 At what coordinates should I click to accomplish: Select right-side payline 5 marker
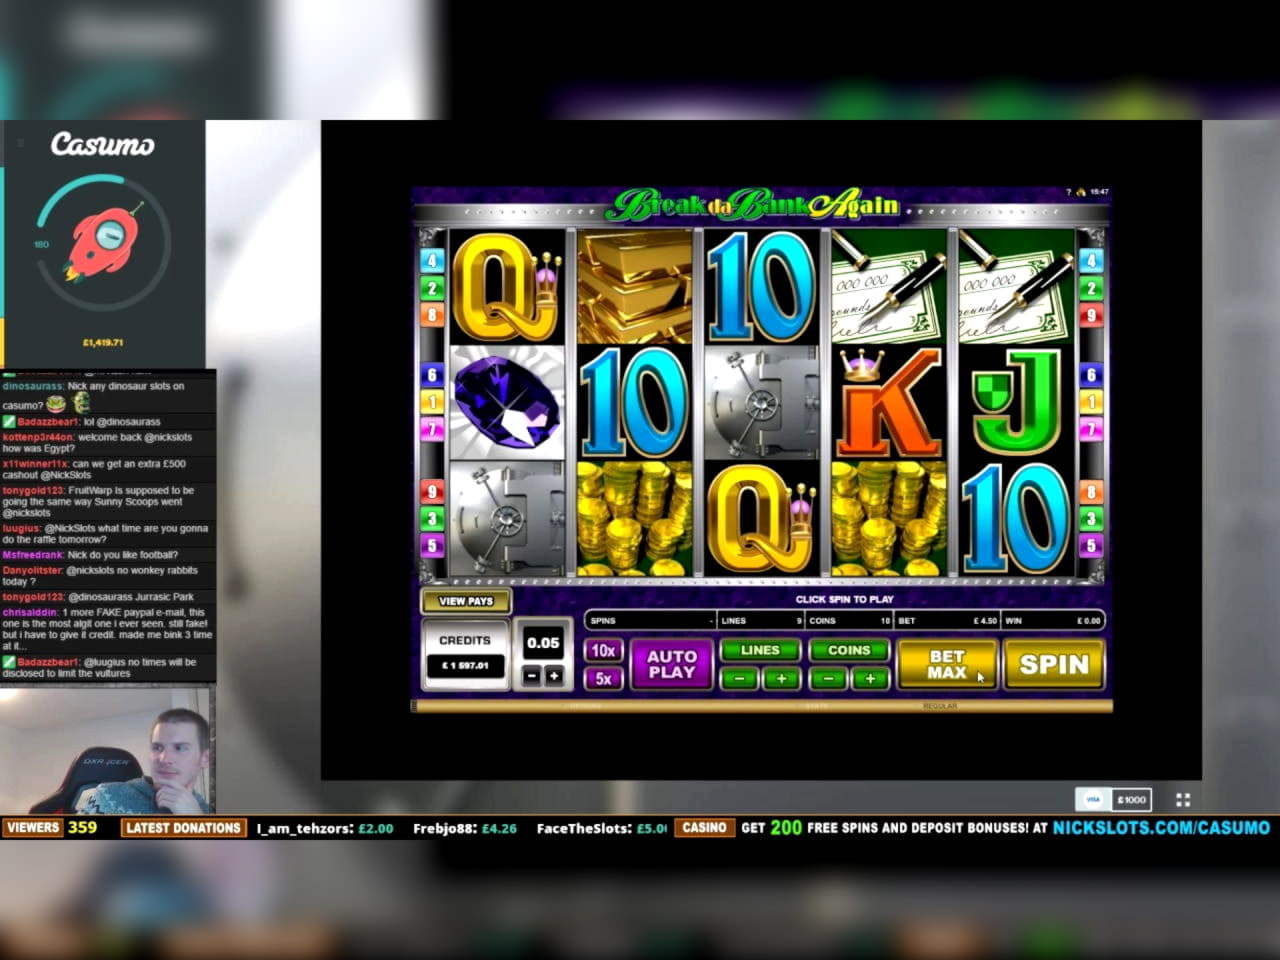[1091, 546]
